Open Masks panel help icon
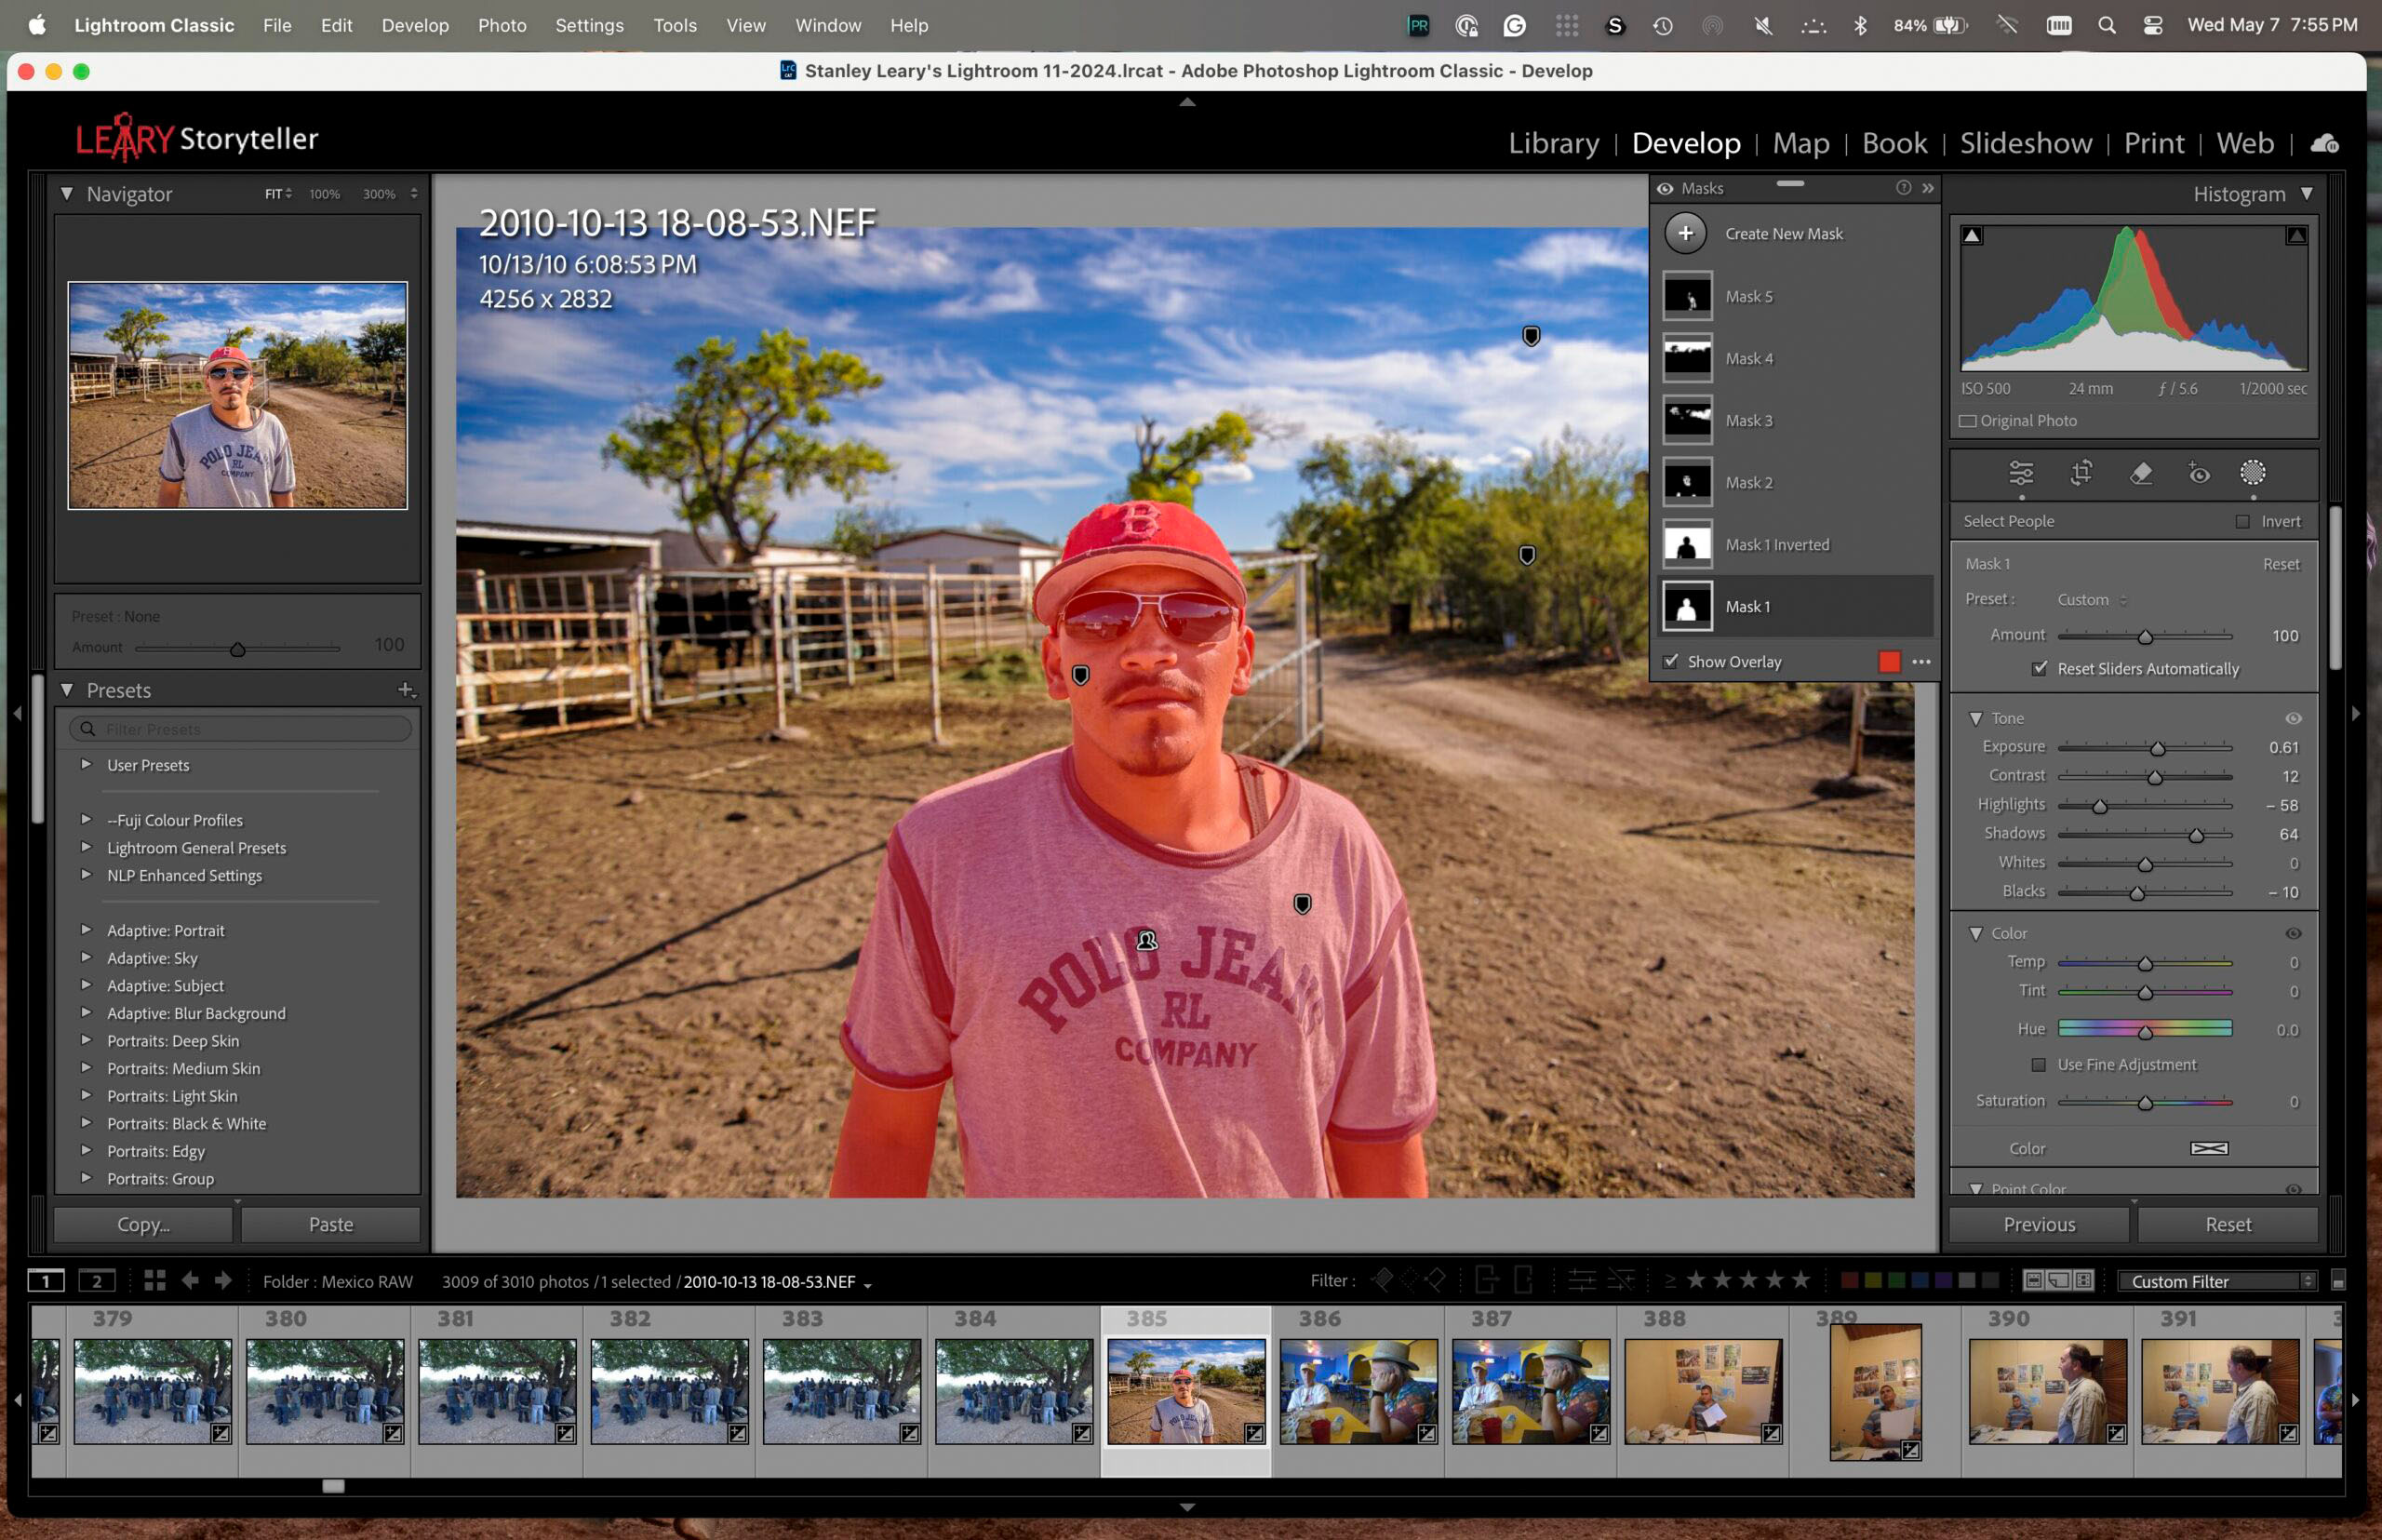This screenshot has width=2382, height=1540. coord(1903,188)
